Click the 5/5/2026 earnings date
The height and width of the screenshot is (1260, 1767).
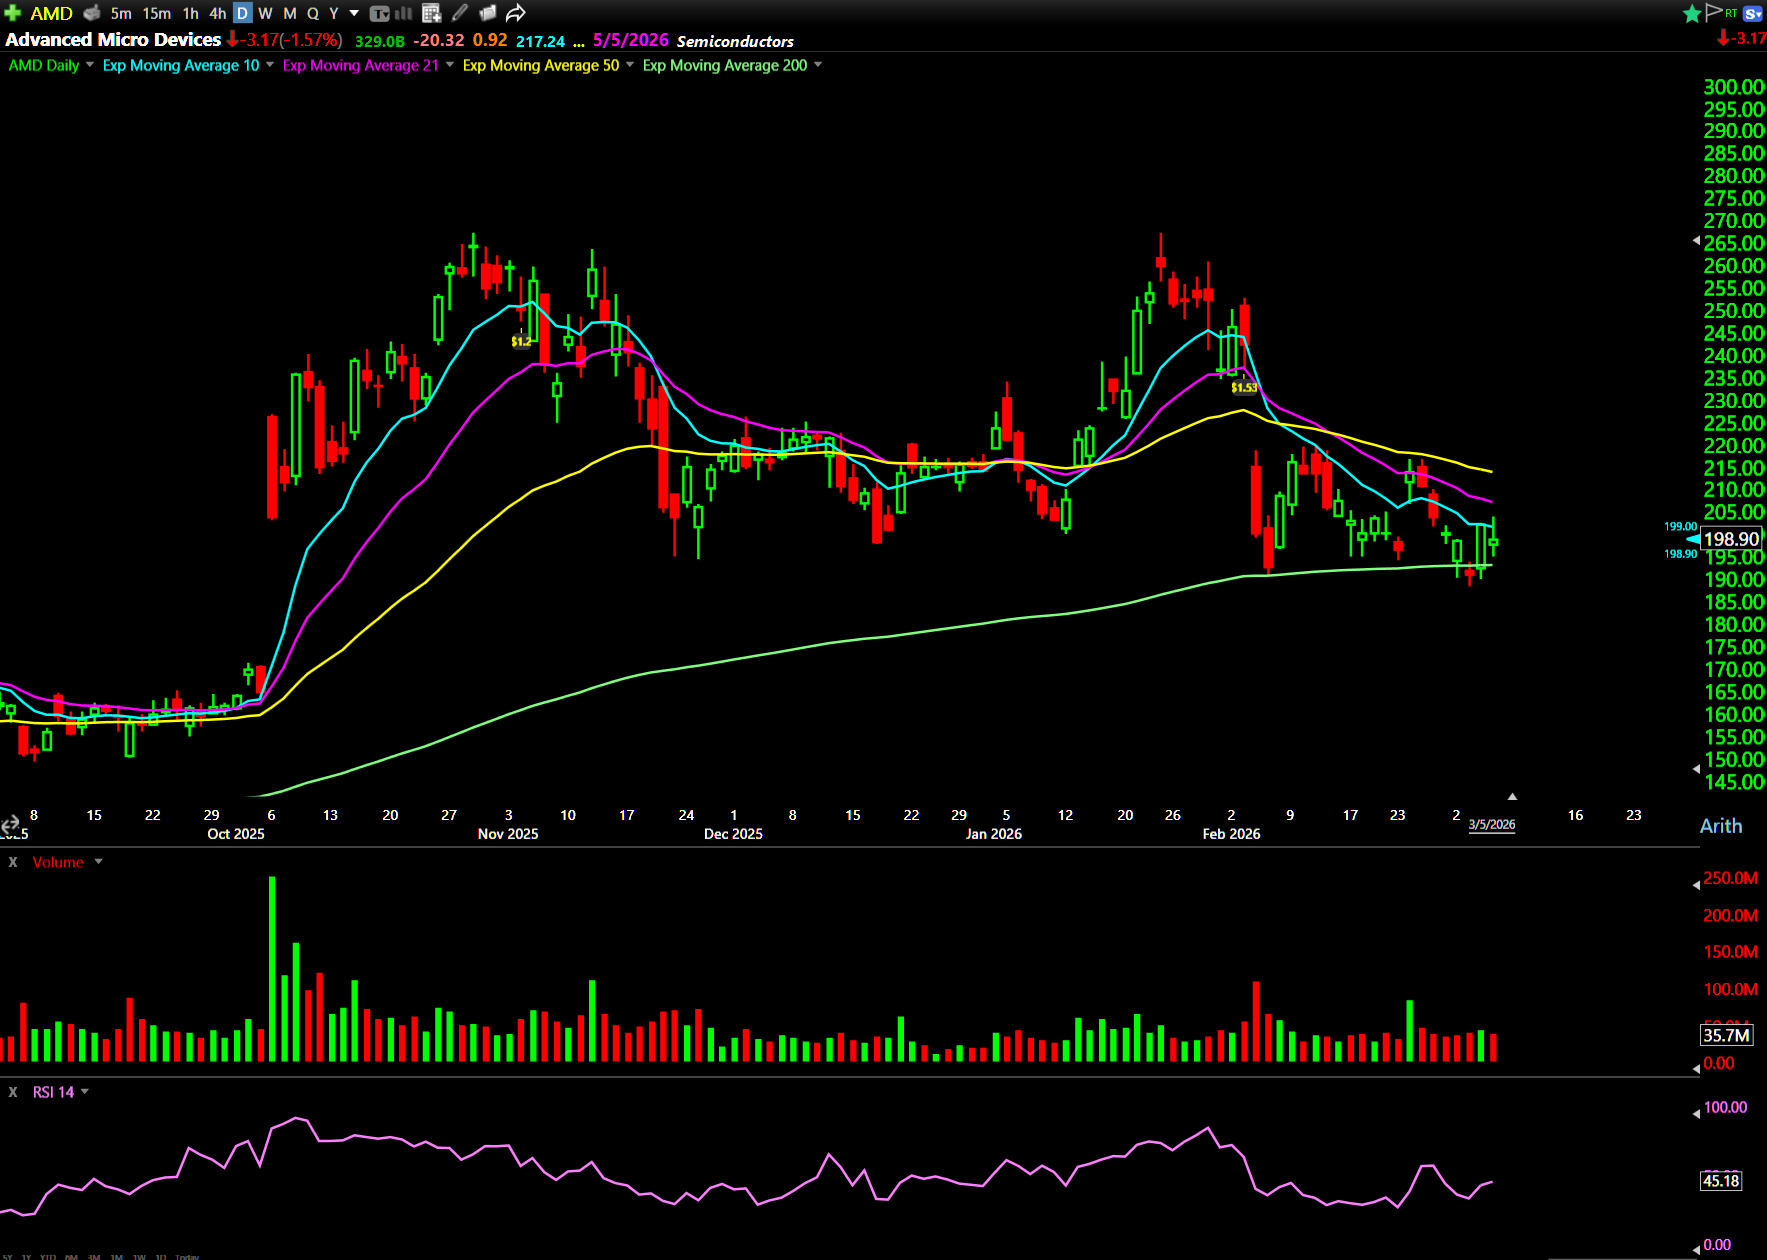pyautogui.click(x=630, y=40)
